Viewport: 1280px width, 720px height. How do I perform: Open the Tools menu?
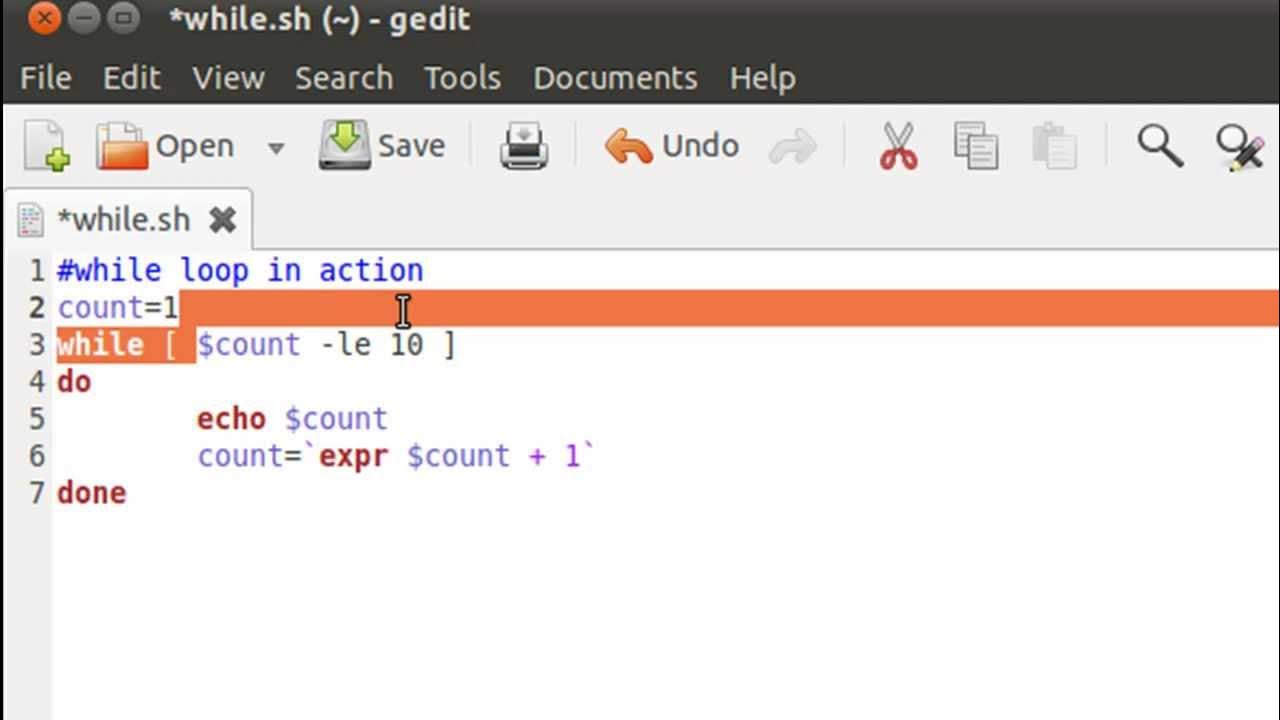click(x=462, y=78)
